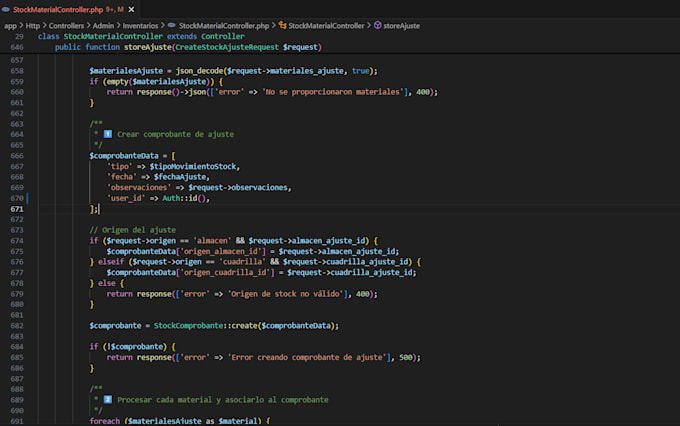Click 'origen_cuadrilla_id' array key
680x426 pixels.
(226, 272)
